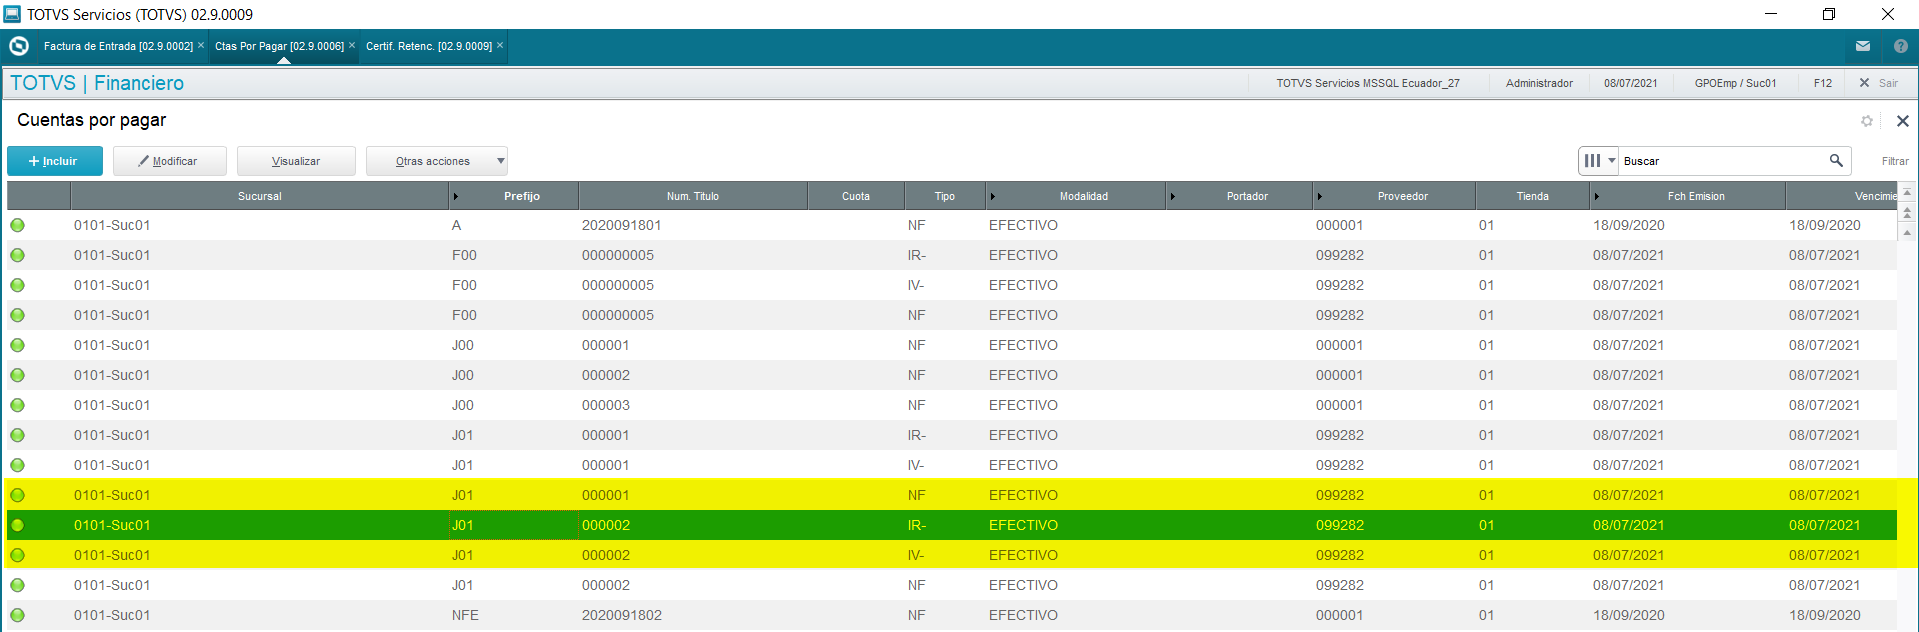This screenshot has height=632, width=1919.
Task: Click the column selector bars icon next to Buscar
Action: point(1592,160)
